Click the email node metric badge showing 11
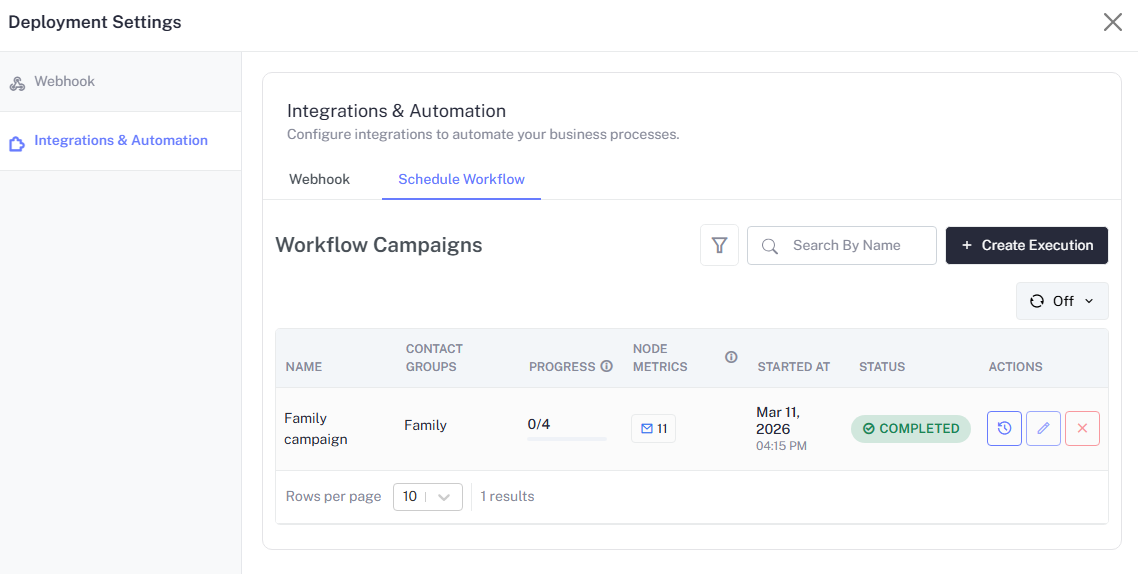1138x574 pixels. [653, 428]
